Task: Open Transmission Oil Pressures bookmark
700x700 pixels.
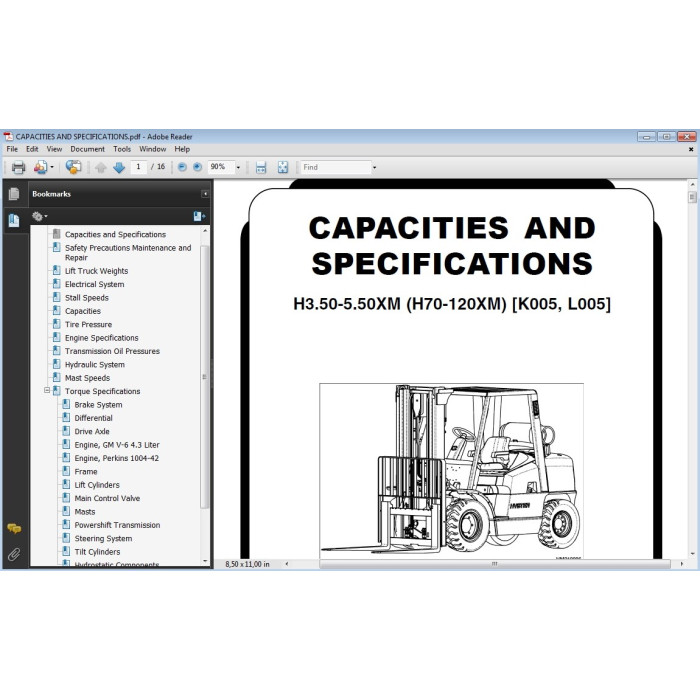Action: pyautogui.click(x=112, y=351)
